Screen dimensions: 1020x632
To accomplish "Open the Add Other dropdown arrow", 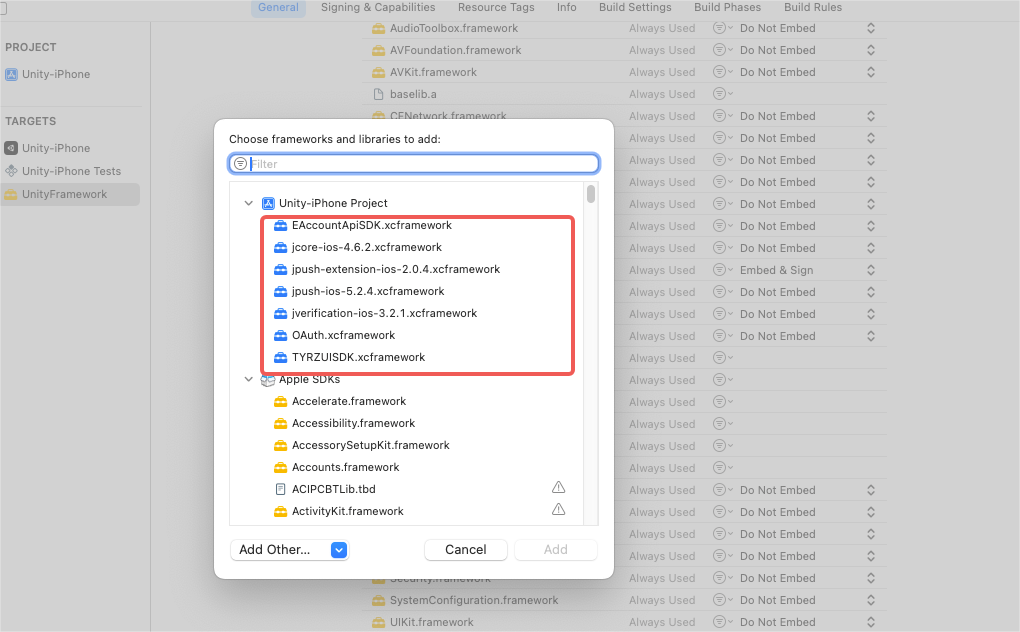I will point(339,550).
